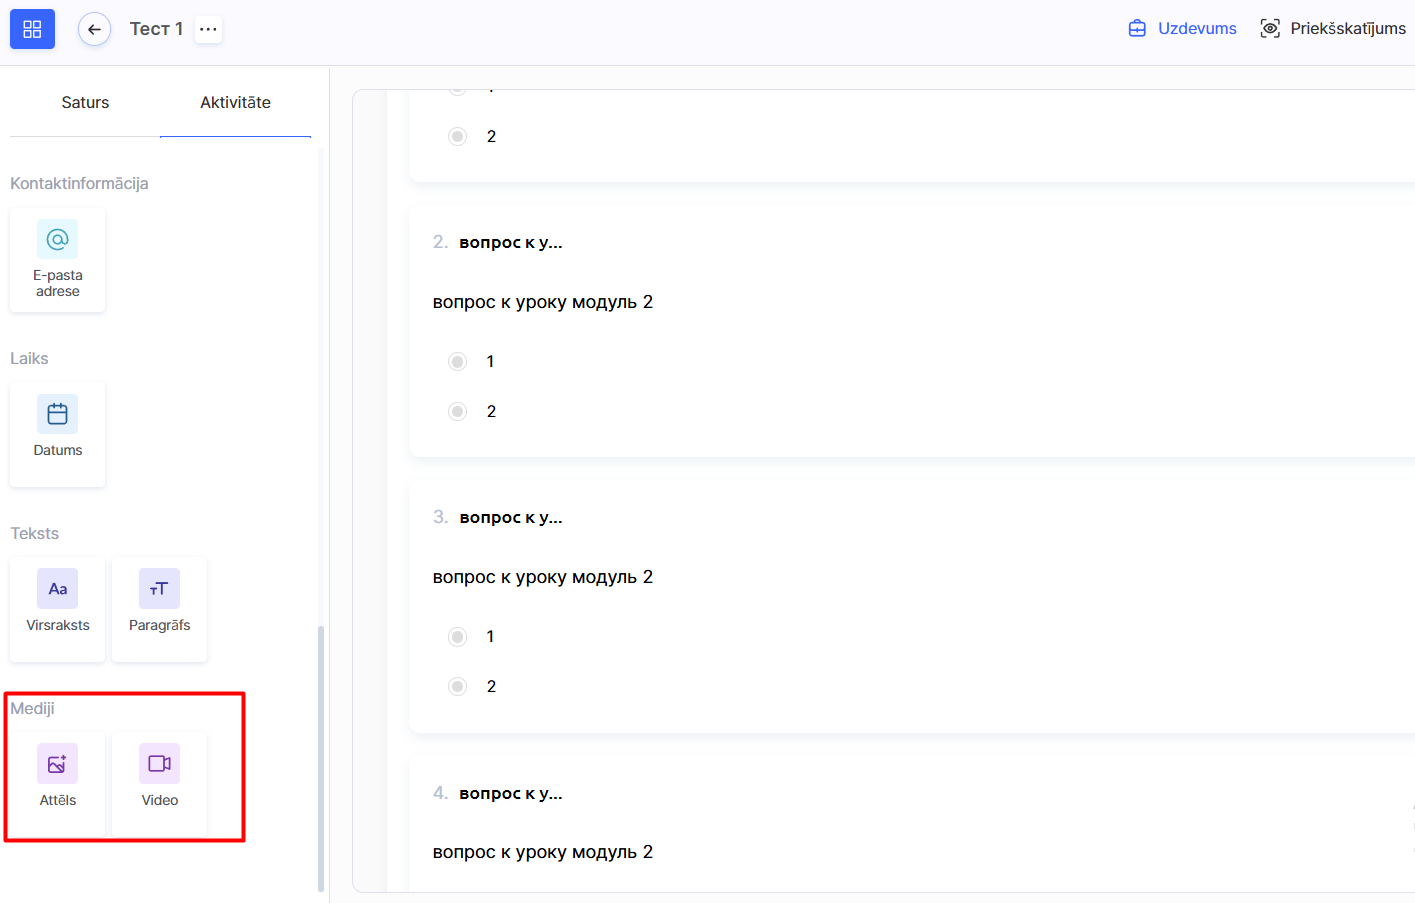The height and width of the screenshot is (903, 1415).
Task: Switch to the Aktivitāte tab
Action: [x=235, y=102]
